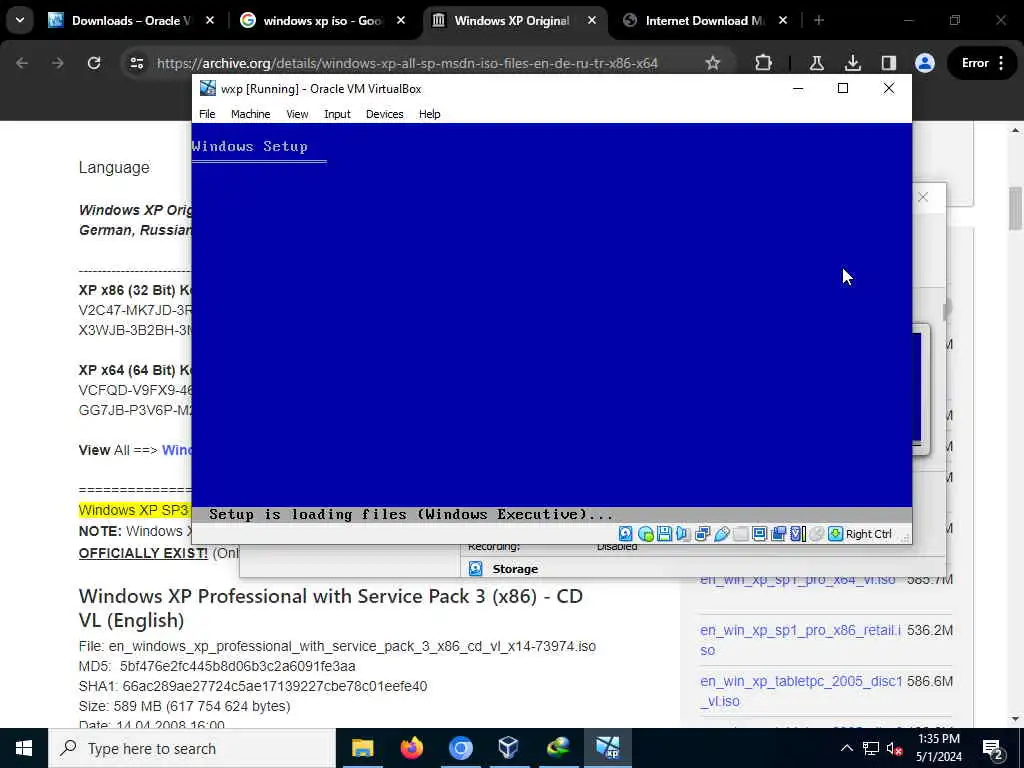Open the browser downloads icon
This screenshot has width=1024, height=768.
point(852,63)
